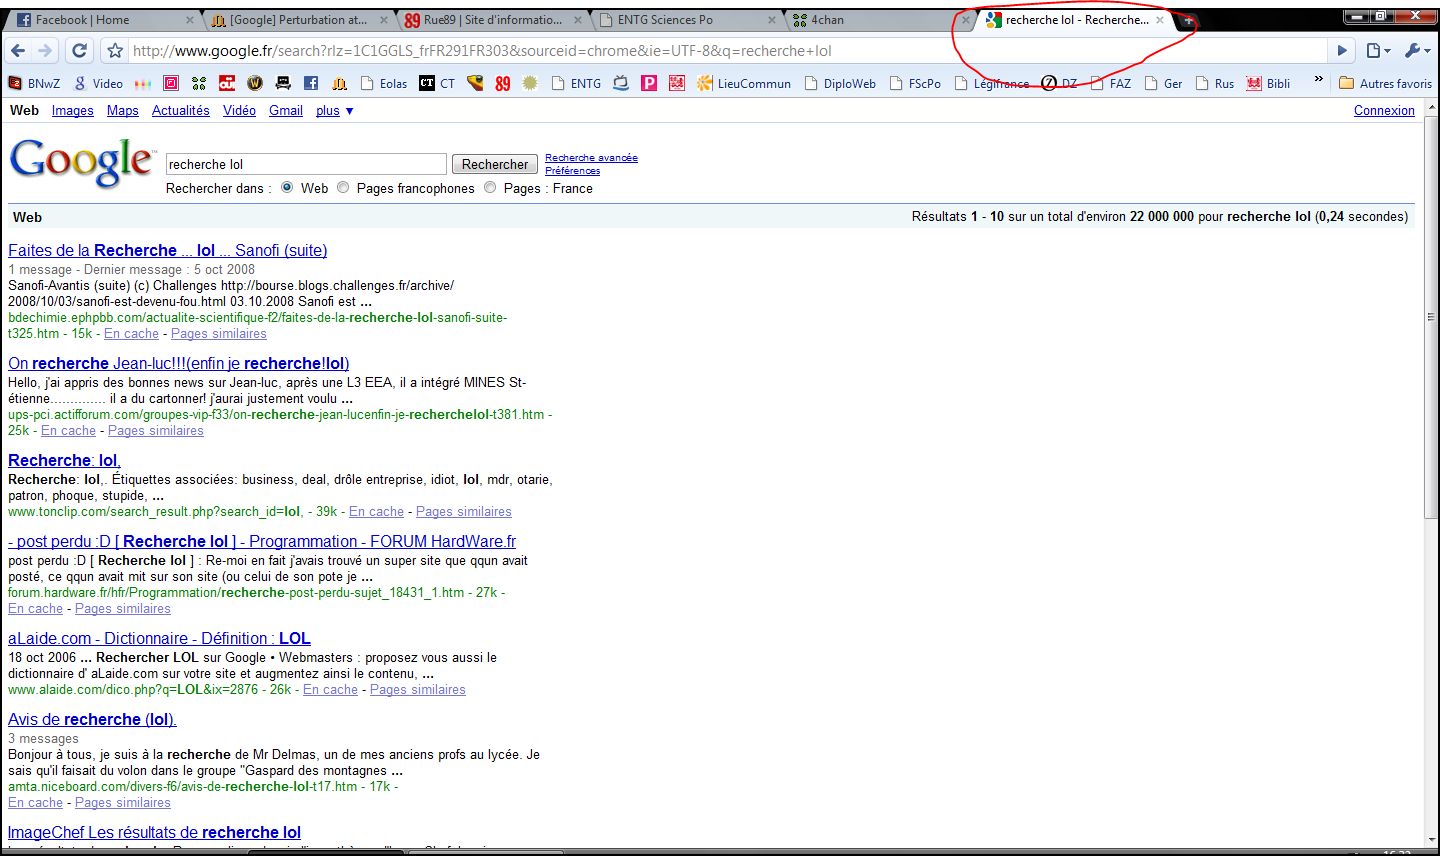Open Vidéo in the Google nav

click(239, 110)
